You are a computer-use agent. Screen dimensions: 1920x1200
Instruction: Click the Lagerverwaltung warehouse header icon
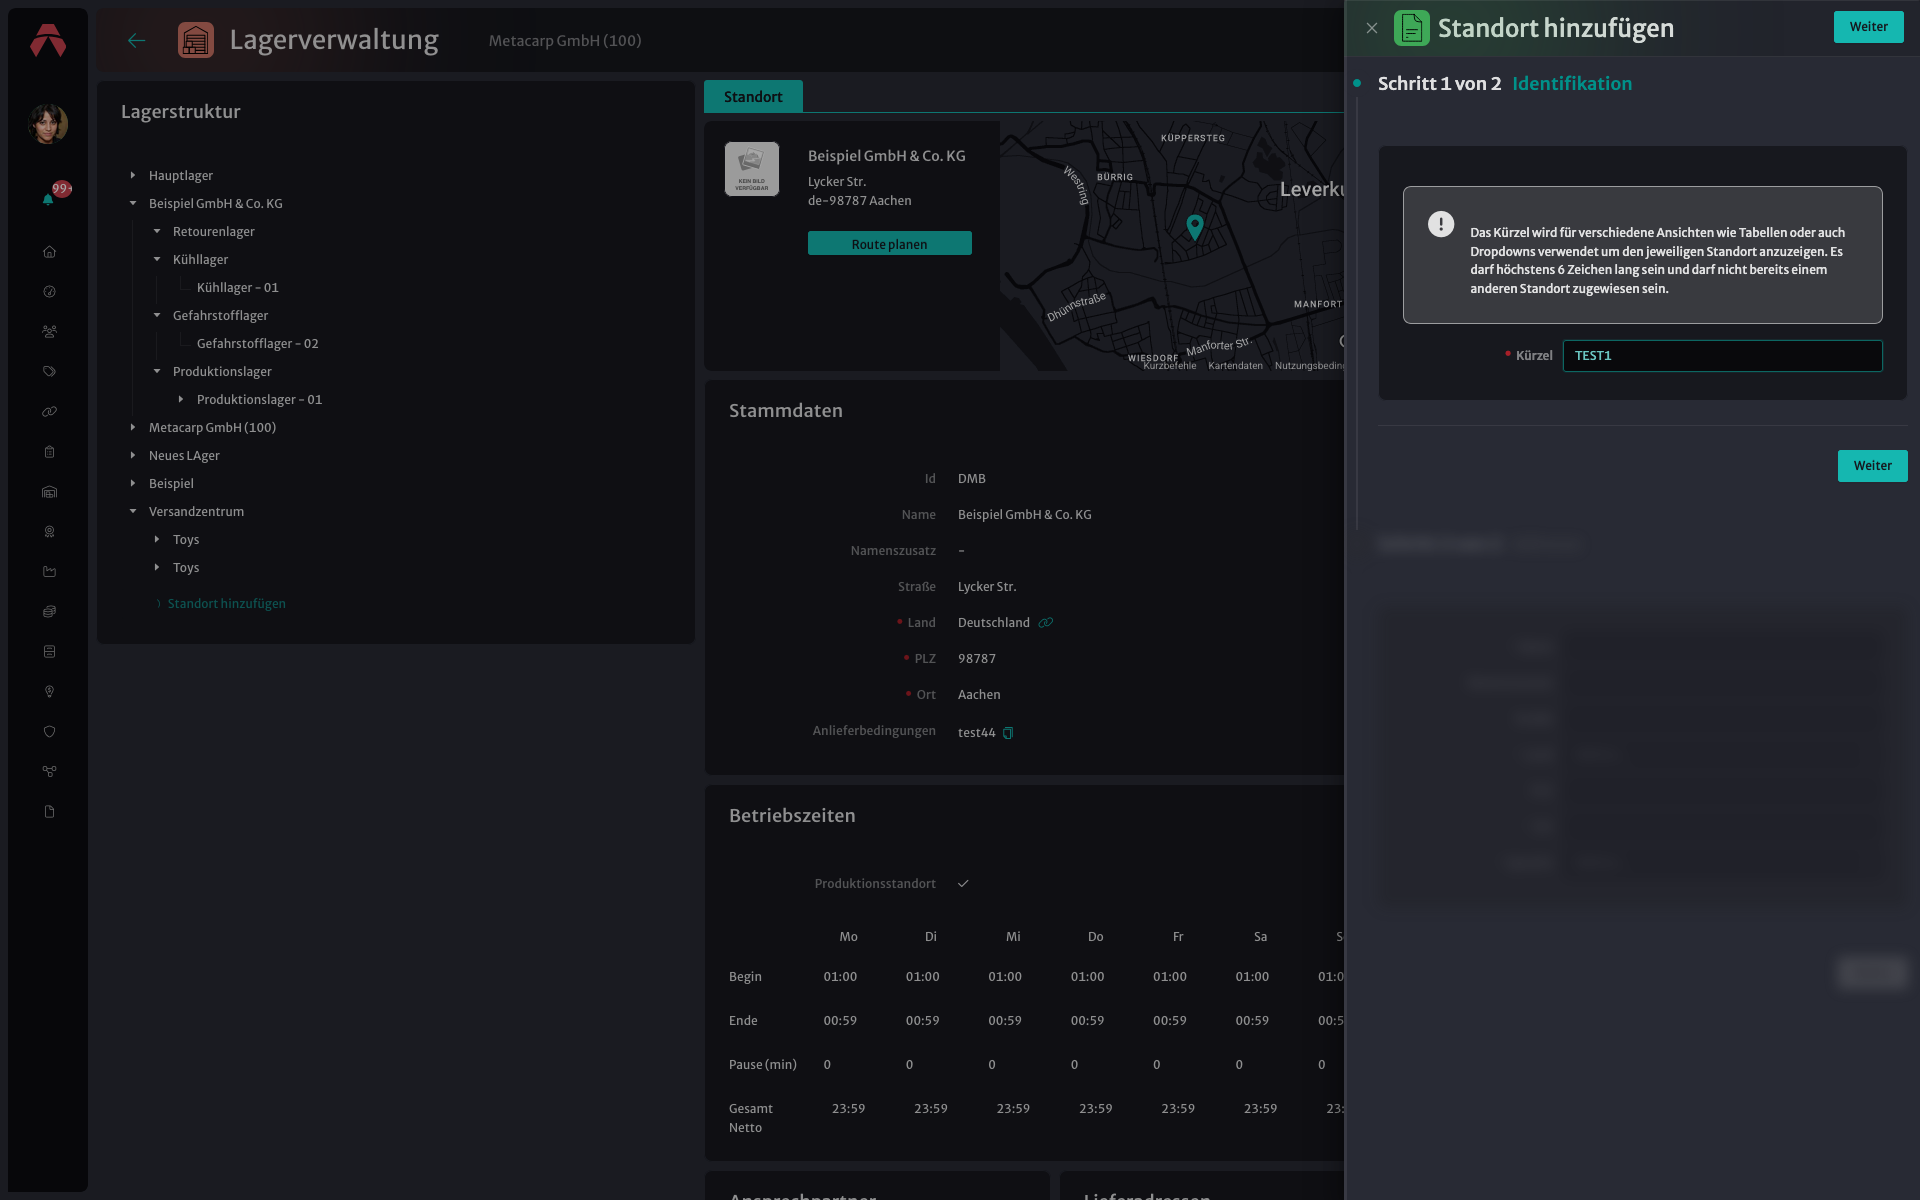196,40
